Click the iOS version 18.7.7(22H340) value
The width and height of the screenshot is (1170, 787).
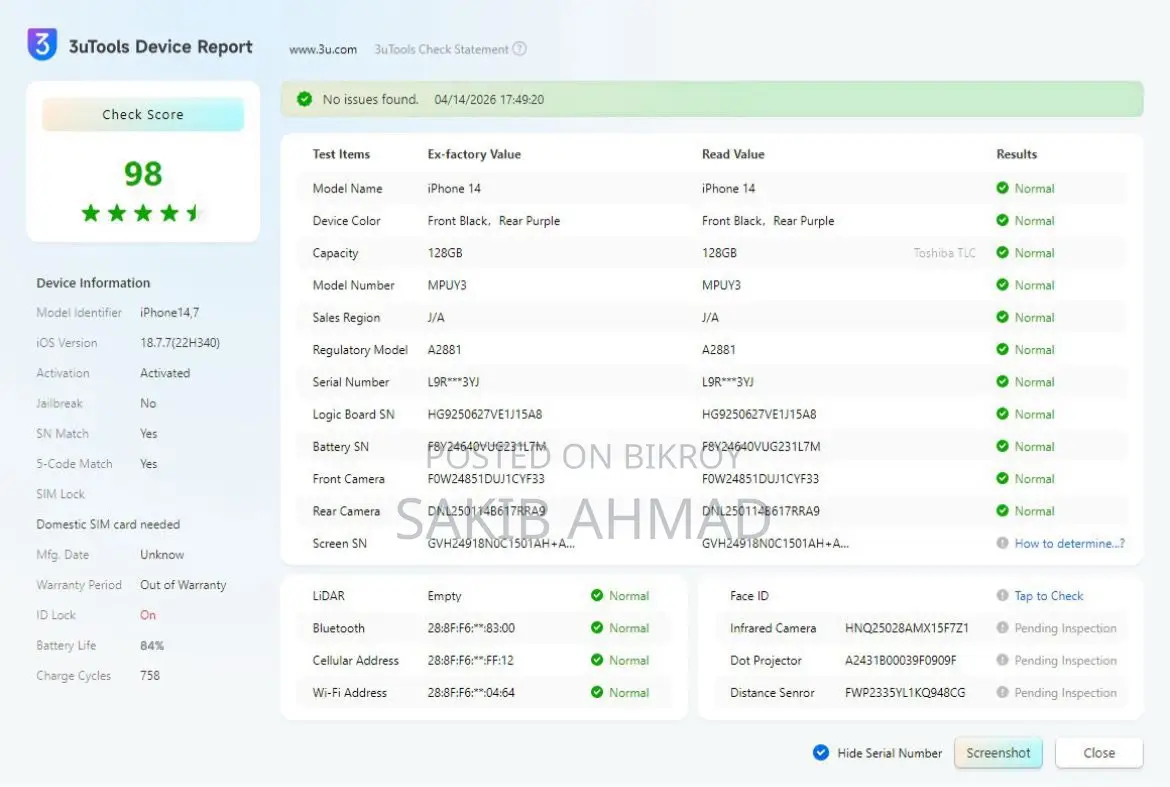click(180, 342)
